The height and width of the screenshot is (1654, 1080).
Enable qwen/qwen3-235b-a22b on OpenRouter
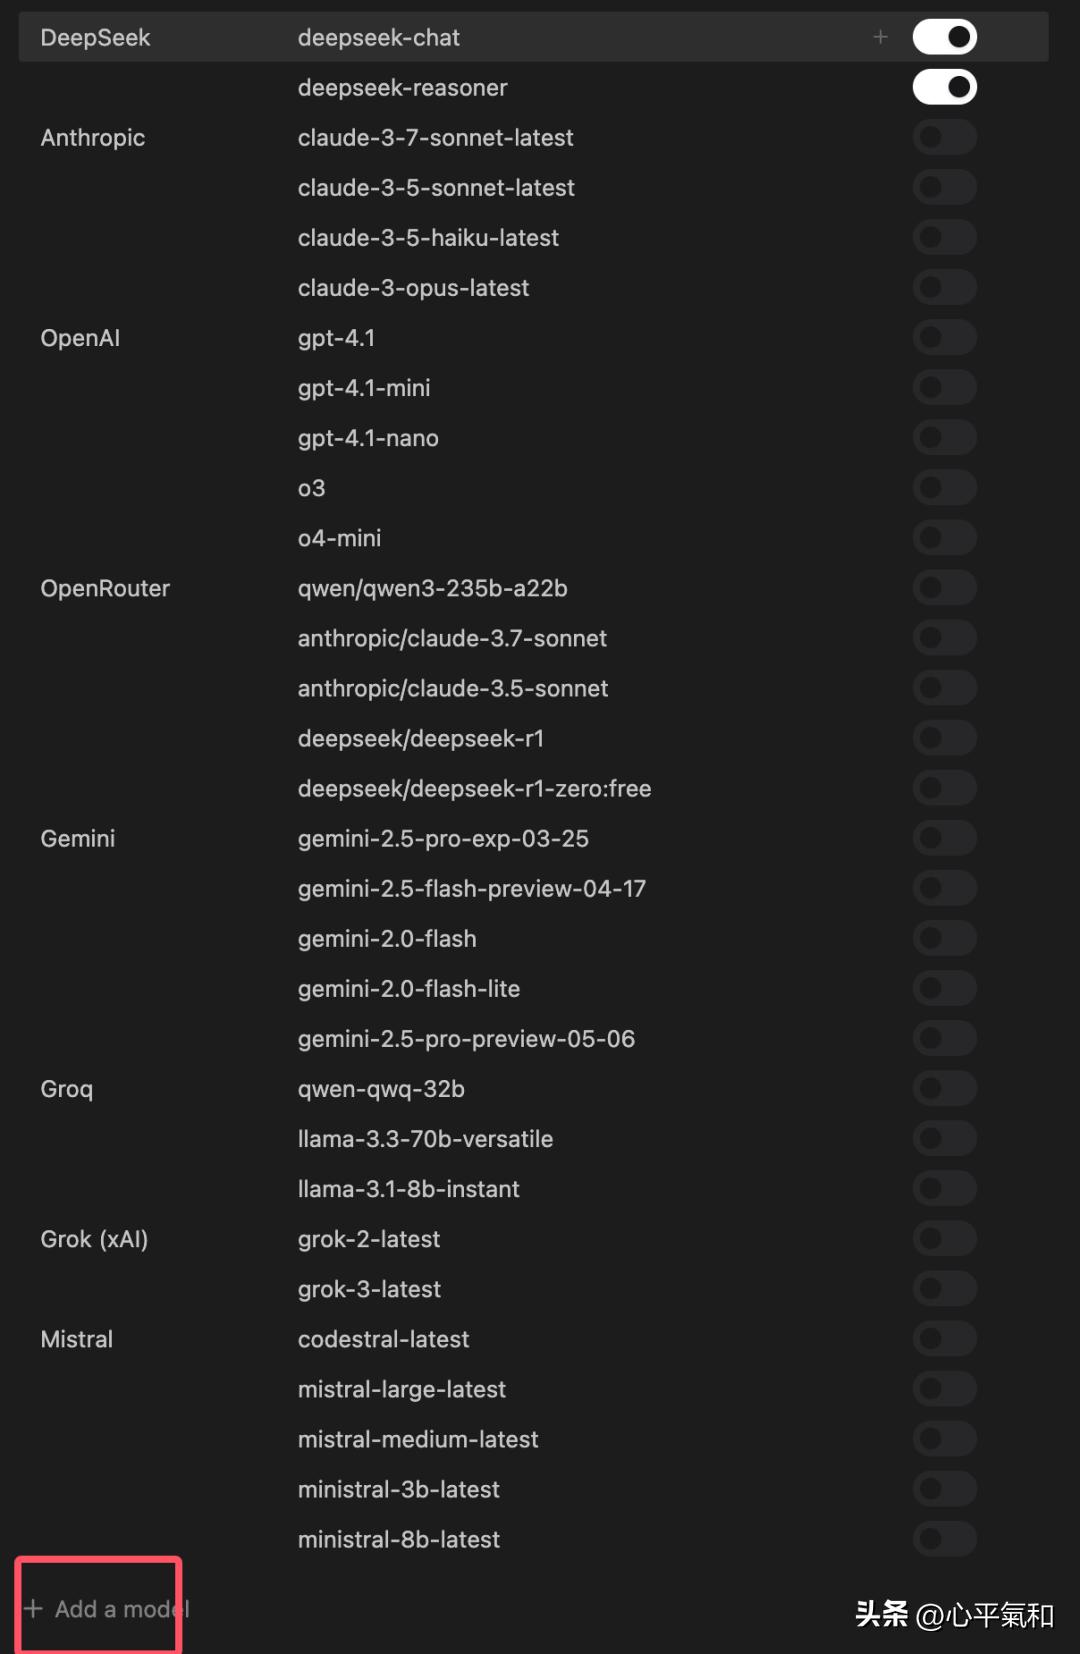[x=944, y=587]
